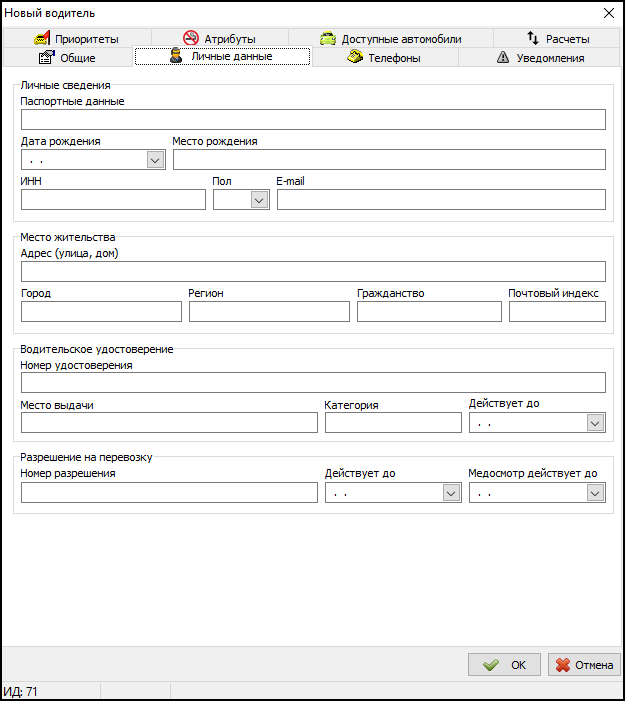Open the Пол dropdown list
The width and height of the screenshot is (625, 701).
259,200
